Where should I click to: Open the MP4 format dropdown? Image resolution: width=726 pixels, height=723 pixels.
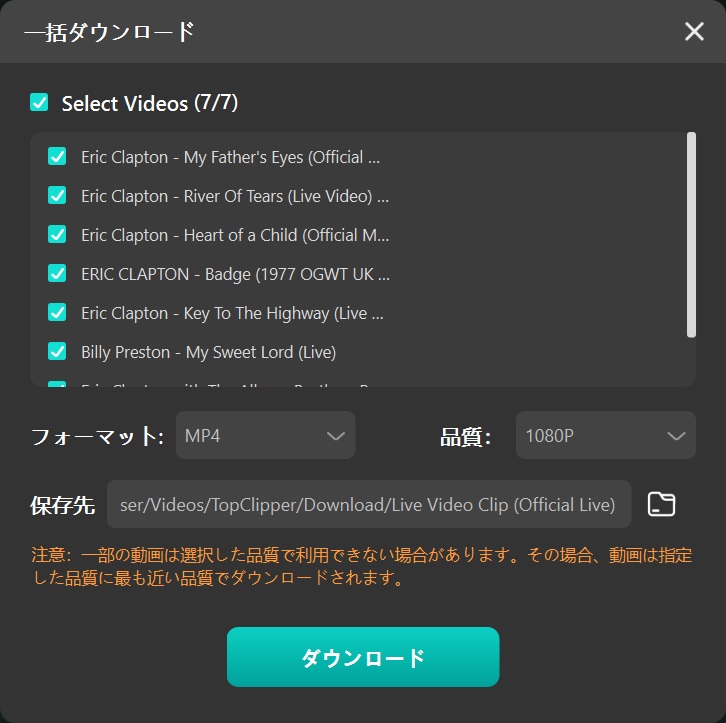point(265,435)
